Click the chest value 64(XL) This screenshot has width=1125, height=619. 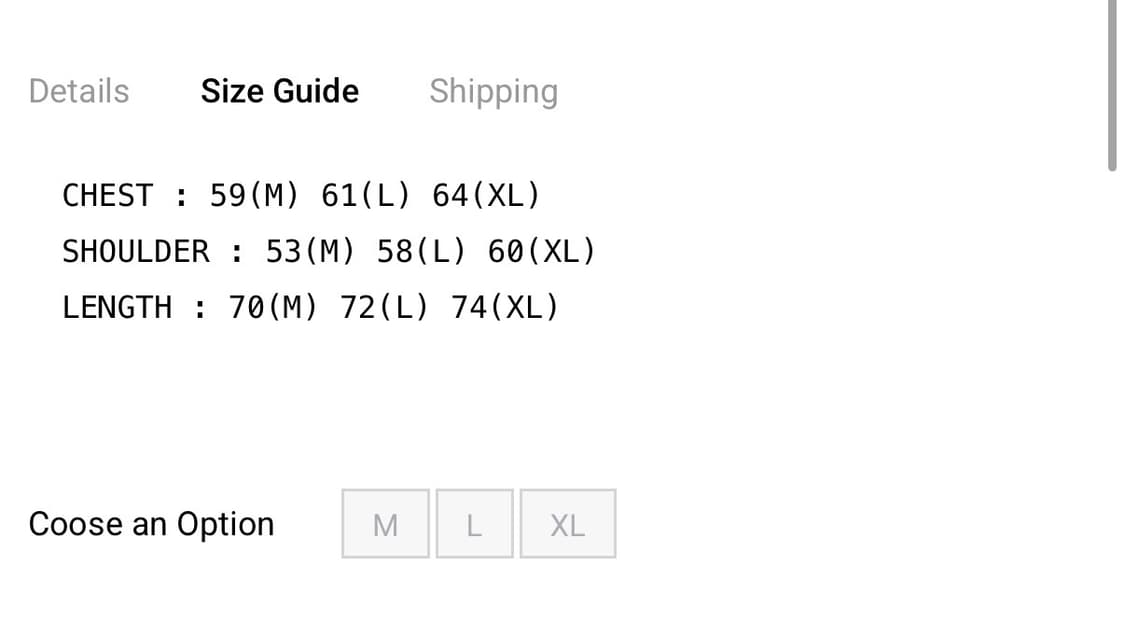[486, 195]
